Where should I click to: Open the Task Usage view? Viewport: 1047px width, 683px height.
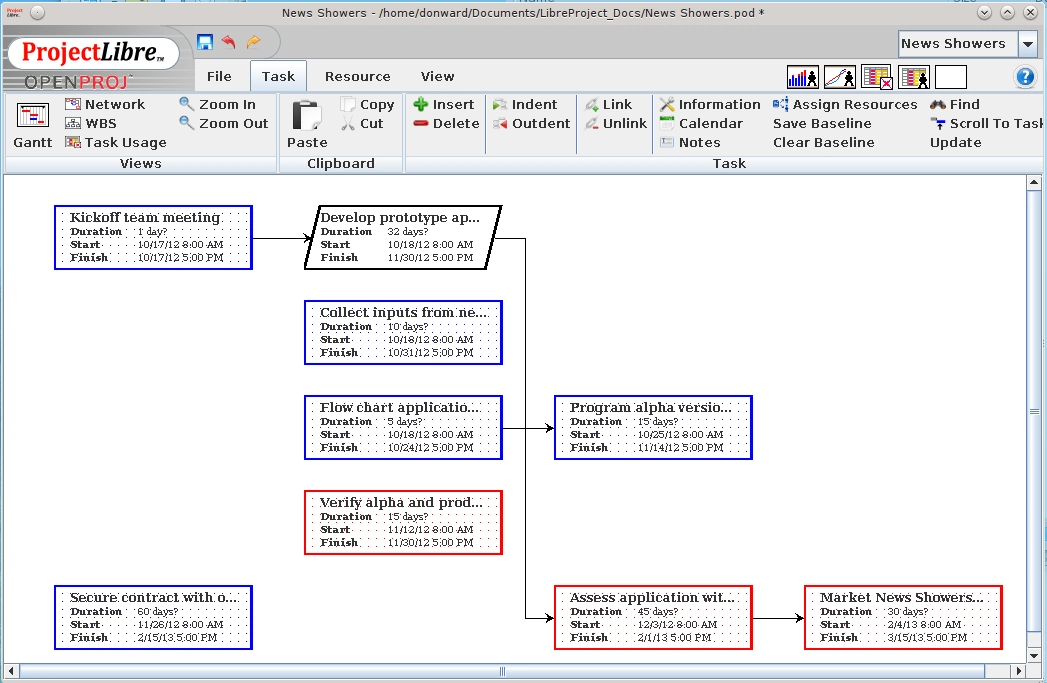point(116,142)
